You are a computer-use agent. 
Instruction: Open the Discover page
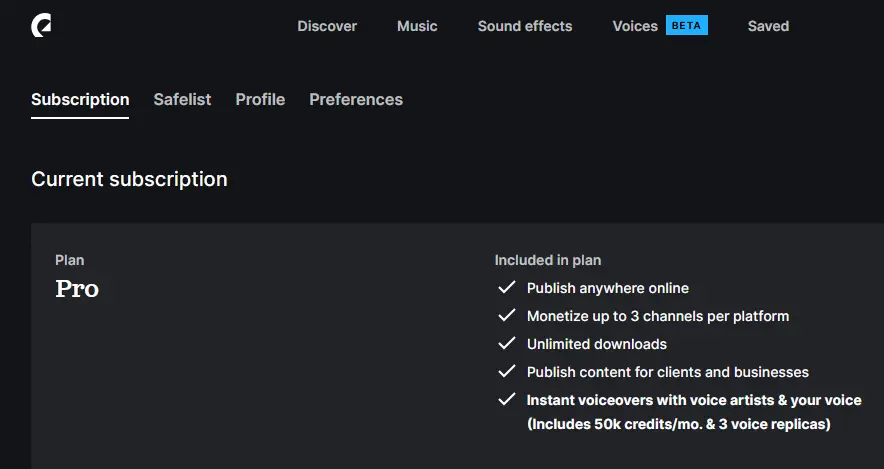[x=327, y=26]
